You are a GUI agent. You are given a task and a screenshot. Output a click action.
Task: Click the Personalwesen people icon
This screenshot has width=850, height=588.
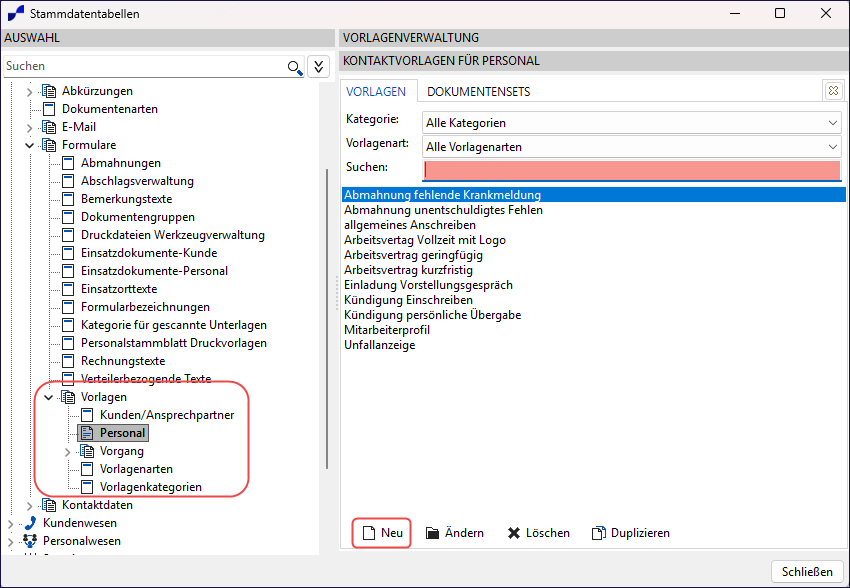pyautogui.click(x=29, y=541)
